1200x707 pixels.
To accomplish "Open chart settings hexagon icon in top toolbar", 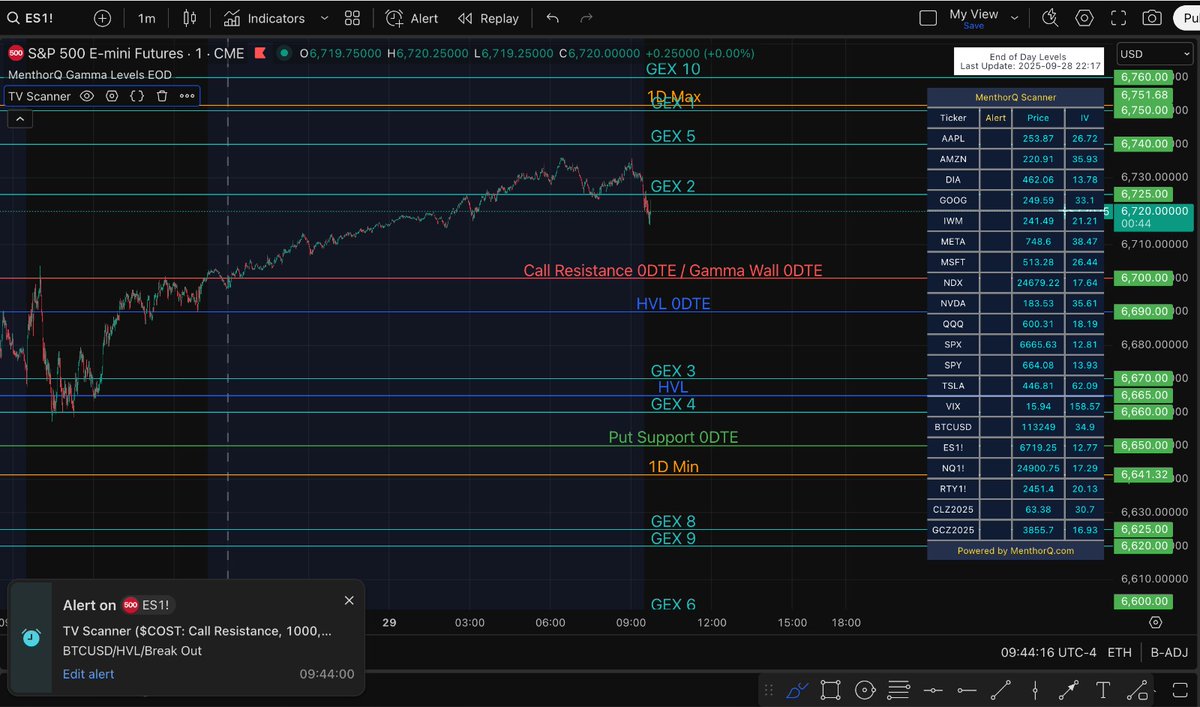I will pos(1084,18).
